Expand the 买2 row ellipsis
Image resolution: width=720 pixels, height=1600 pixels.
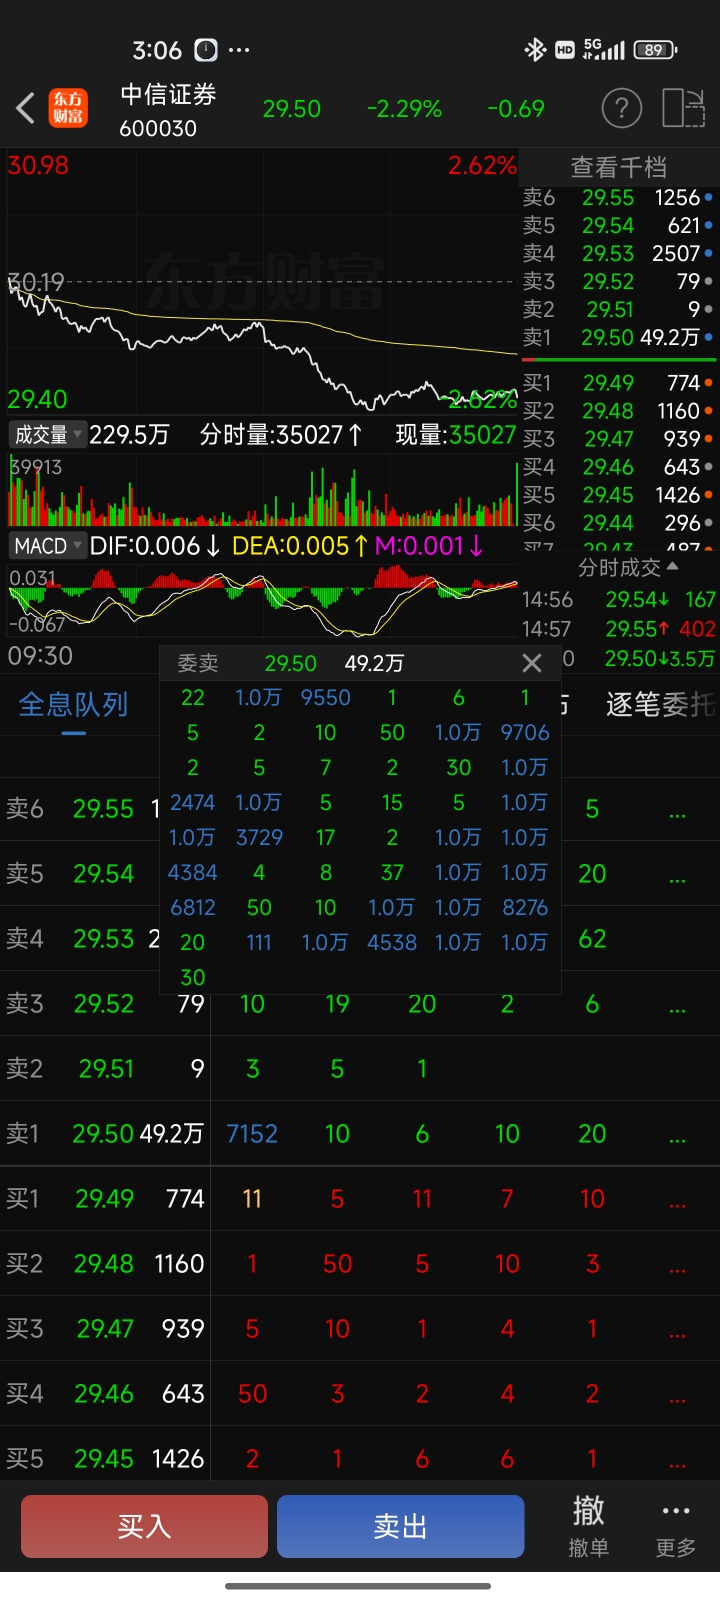[x=678, y=1266]
